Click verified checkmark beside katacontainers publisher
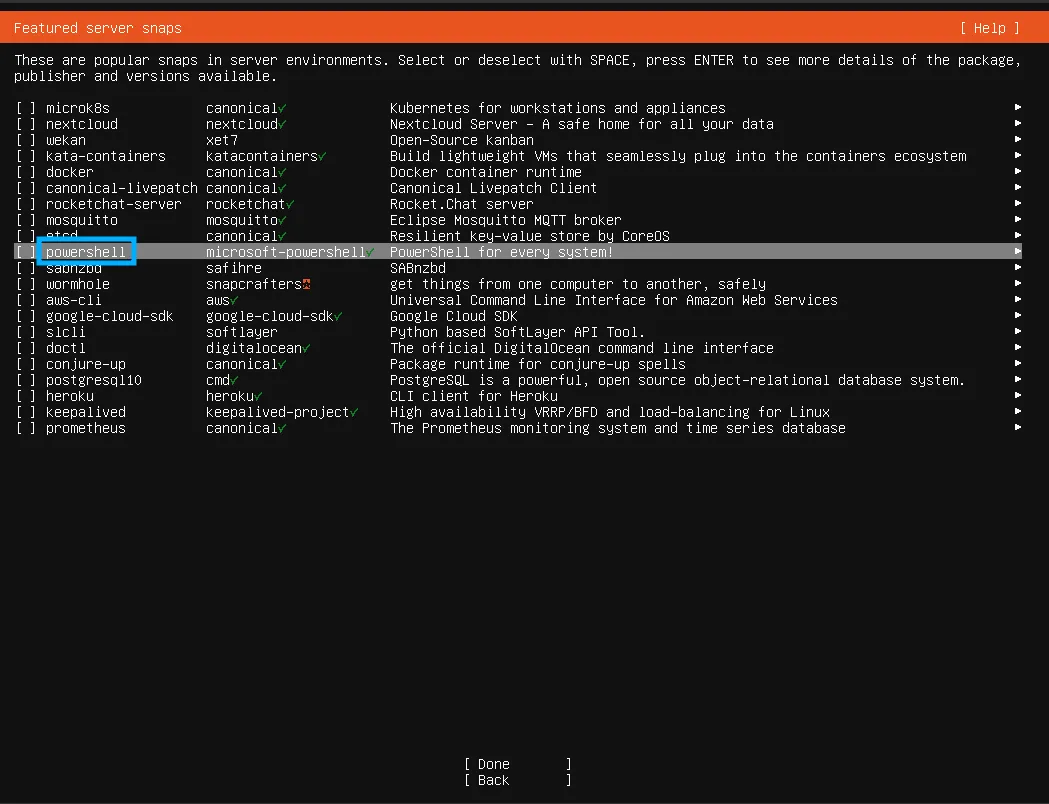The height and width of the screenshot is (804, 1049). [x=322, y=157]
